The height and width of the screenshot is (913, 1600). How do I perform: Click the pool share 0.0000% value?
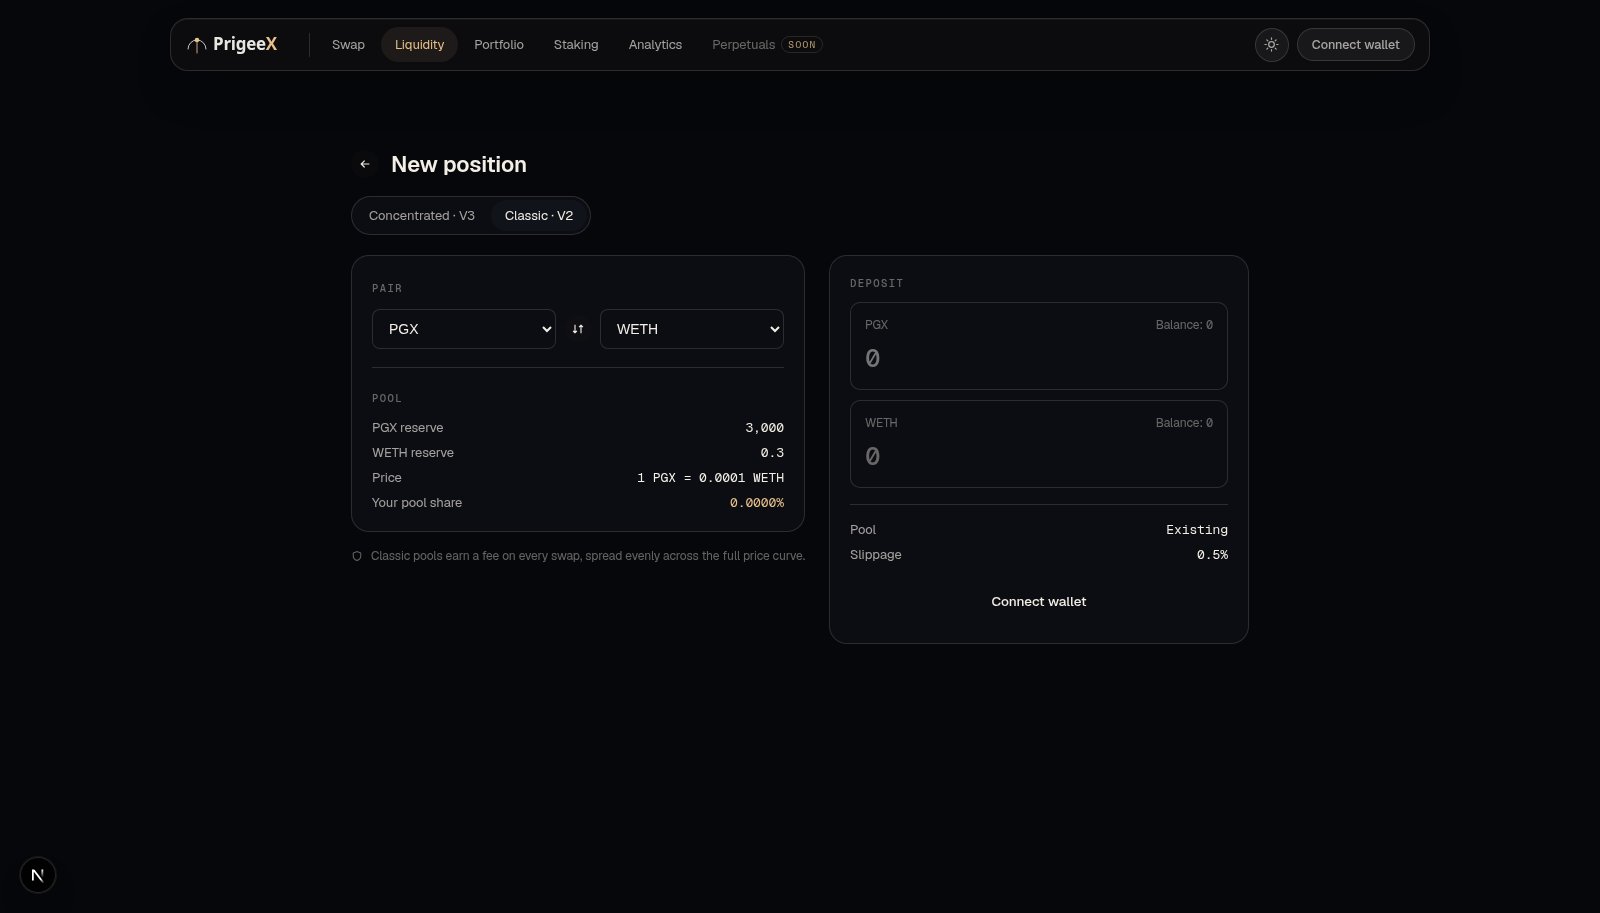[757, 503]
